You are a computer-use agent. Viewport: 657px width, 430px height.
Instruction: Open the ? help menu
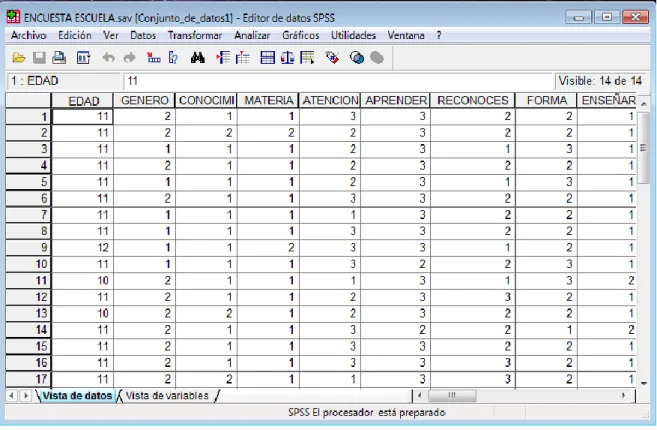439,35
